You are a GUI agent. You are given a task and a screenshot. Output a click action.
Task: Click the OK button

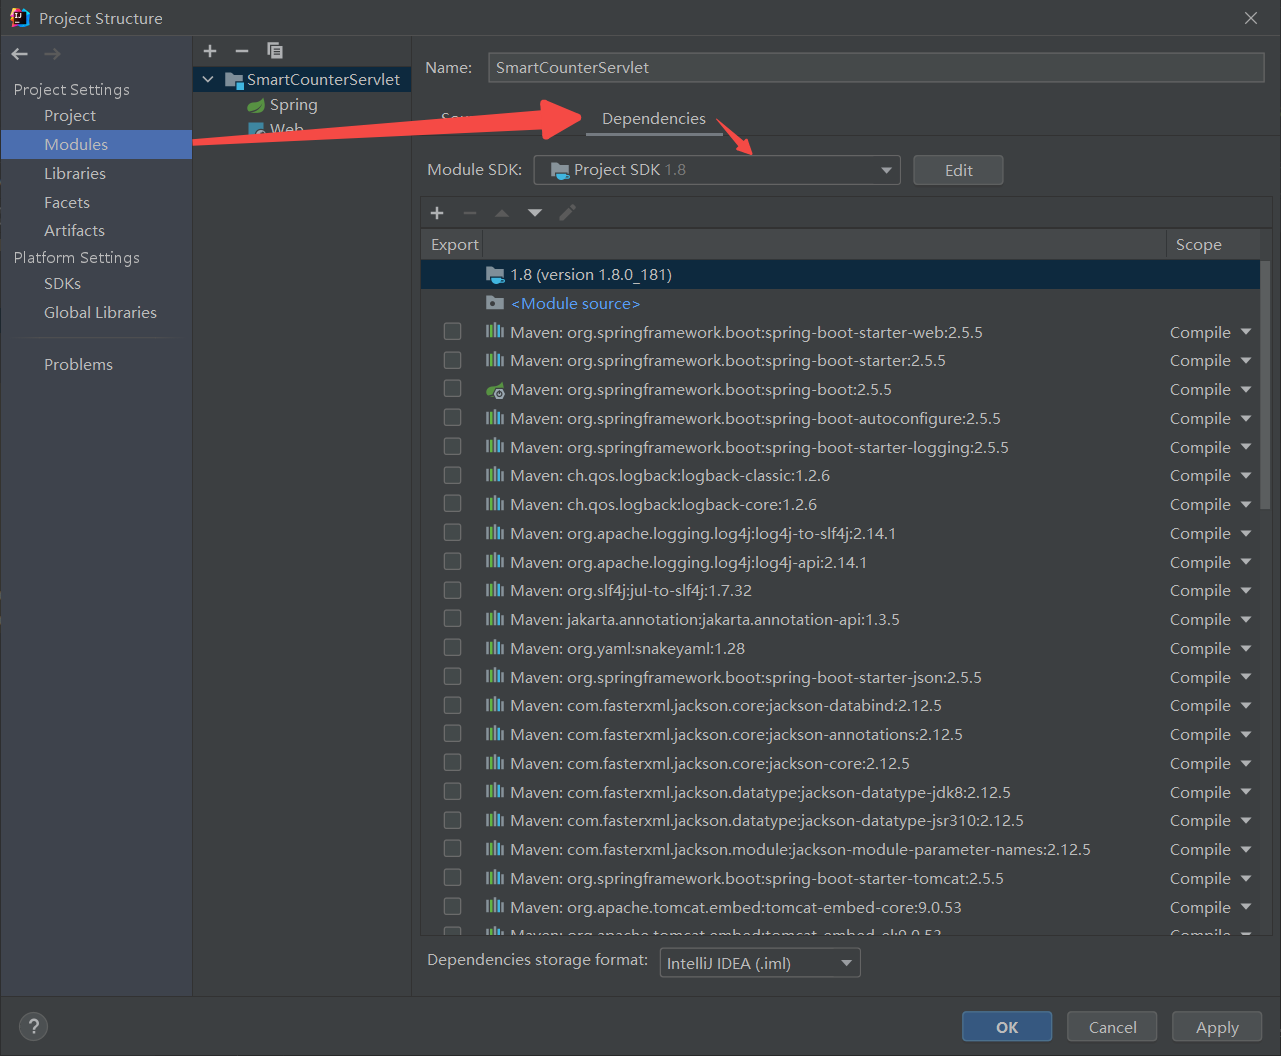click(1007, 1027)
